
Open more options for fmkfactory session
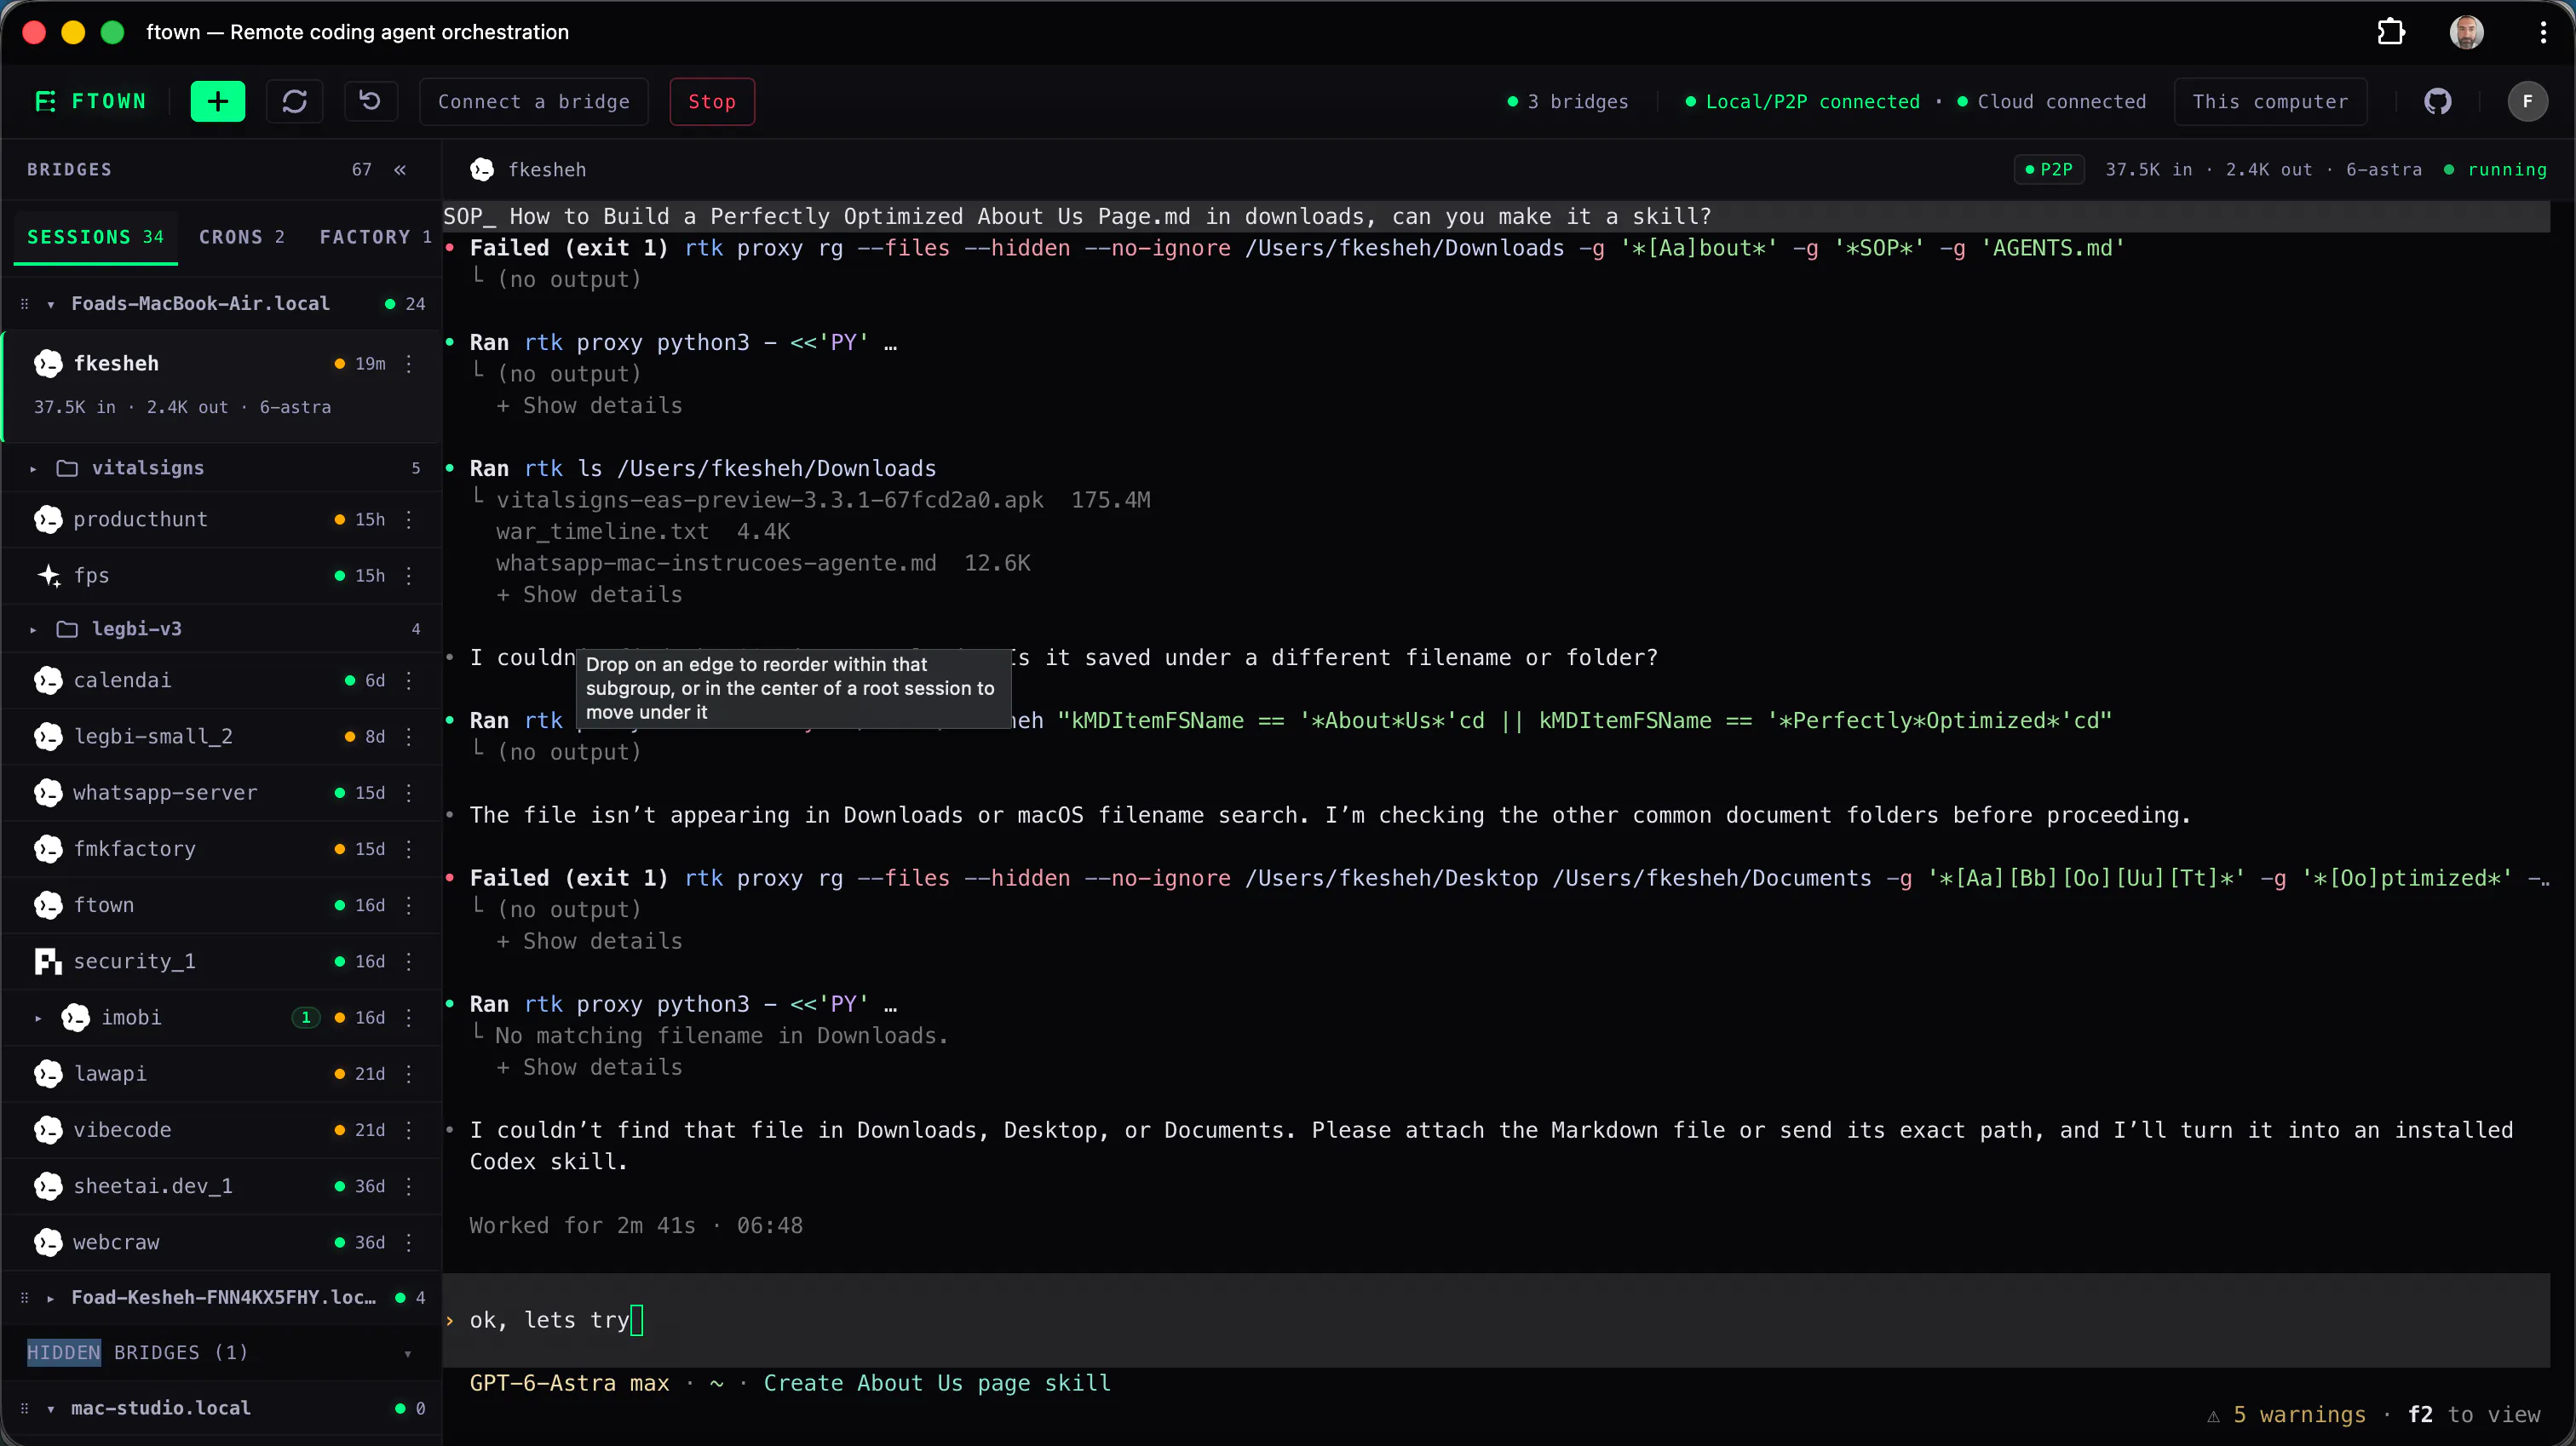tap(409, 849)
